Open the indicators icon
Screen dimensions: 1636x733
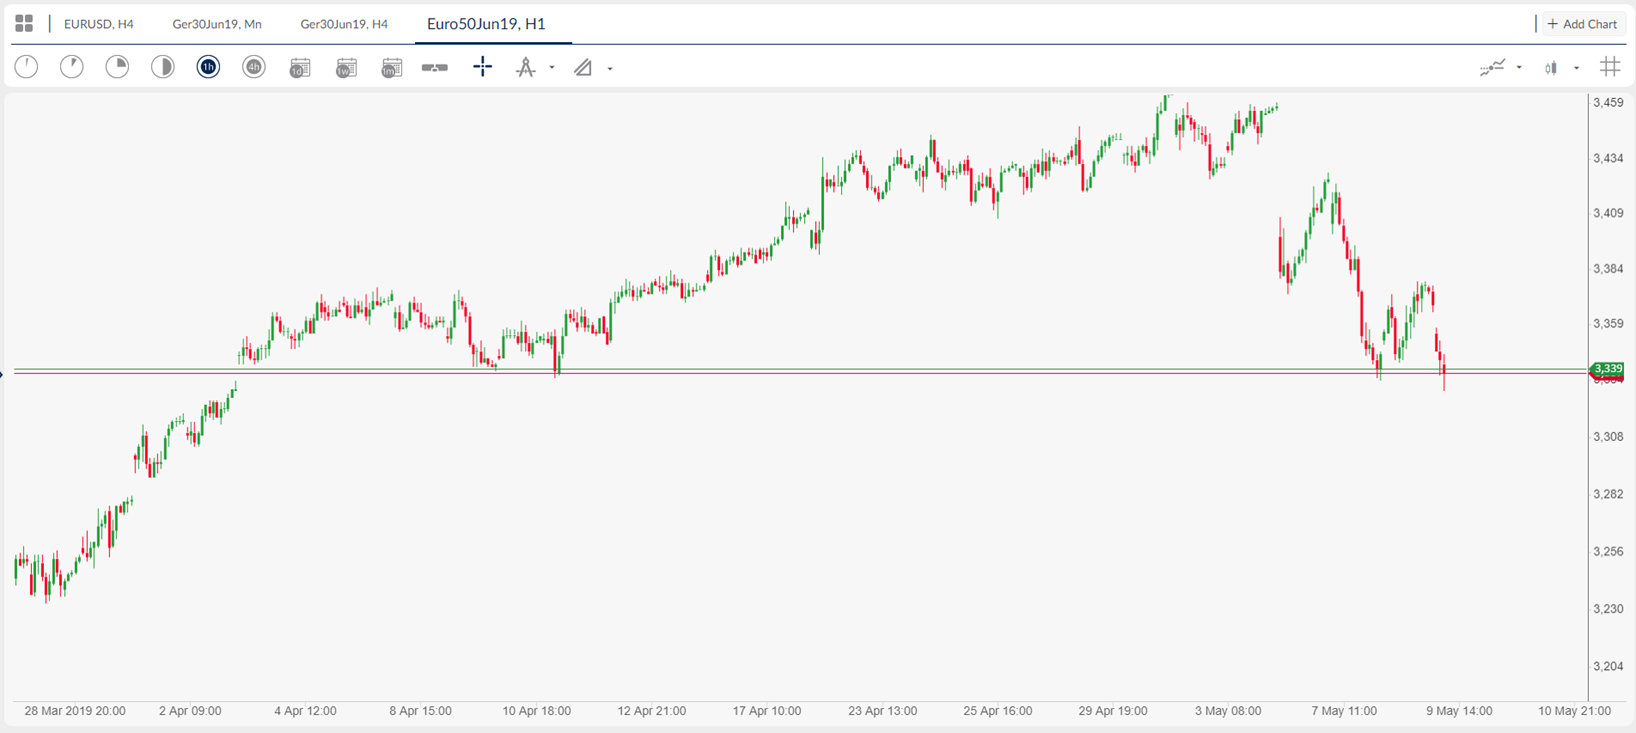[1493, 68]
